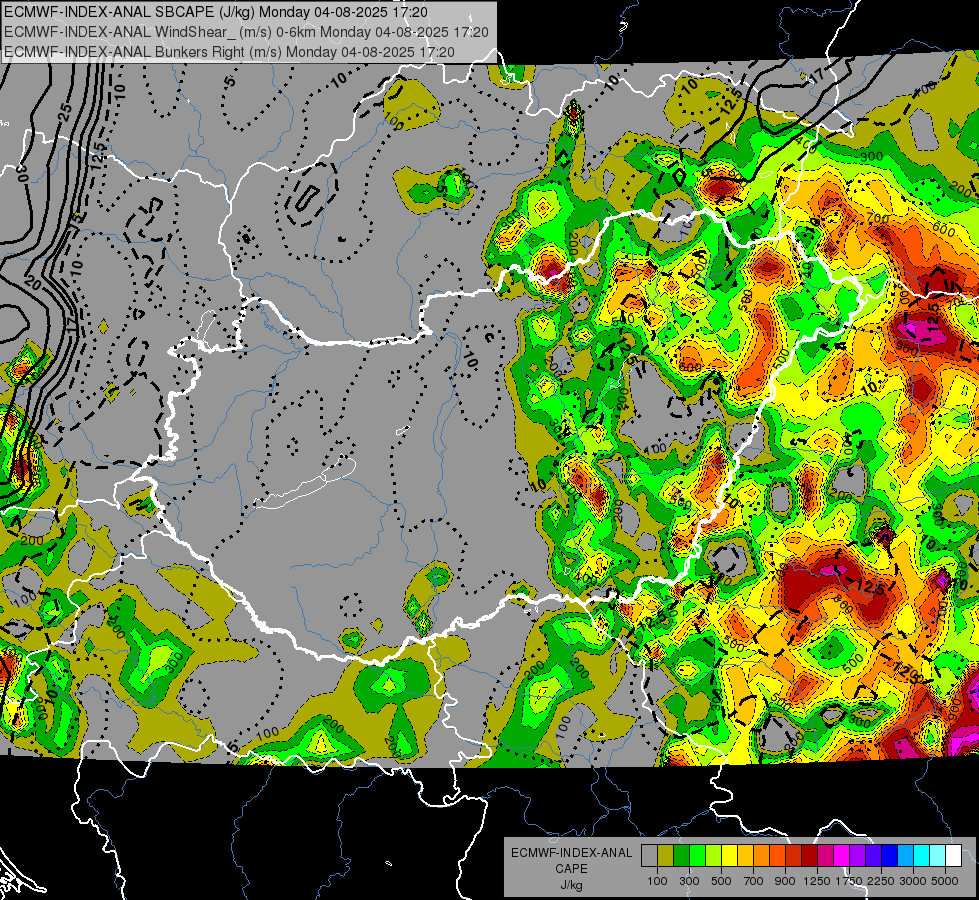Select the white swatch ending the legend

953,856
